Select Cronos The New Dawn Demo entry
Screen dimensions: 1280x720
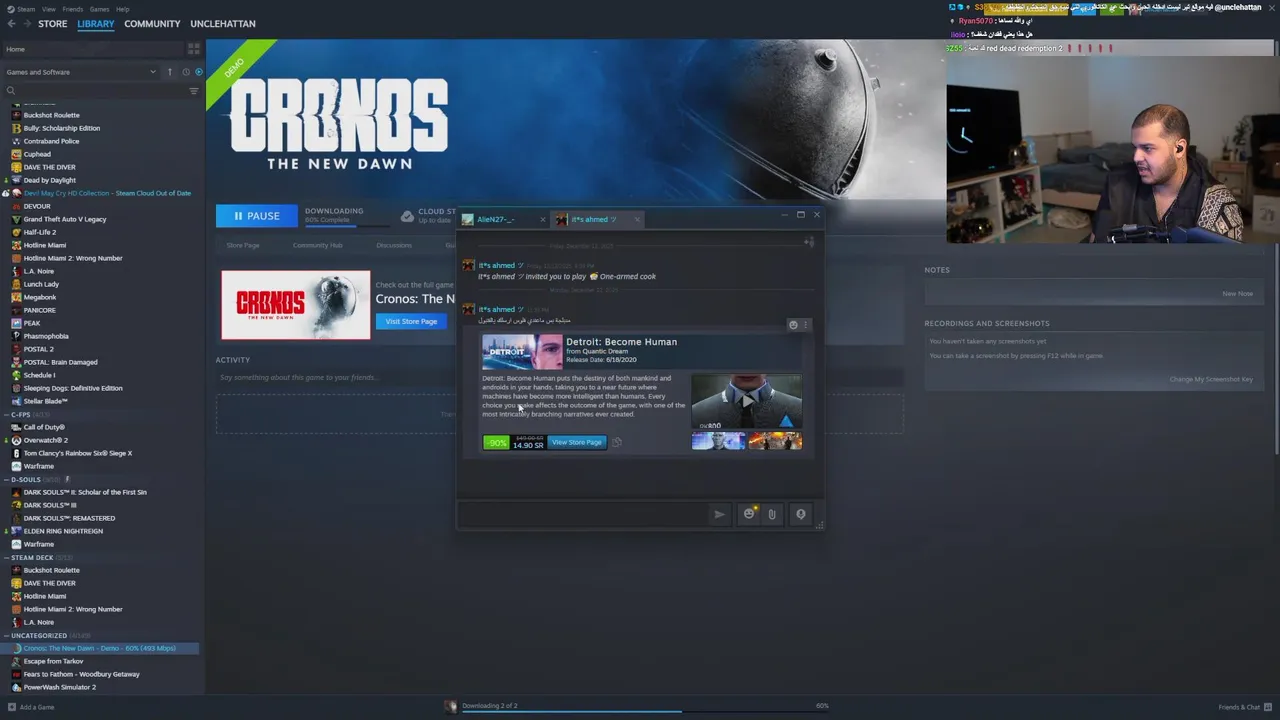100,648
